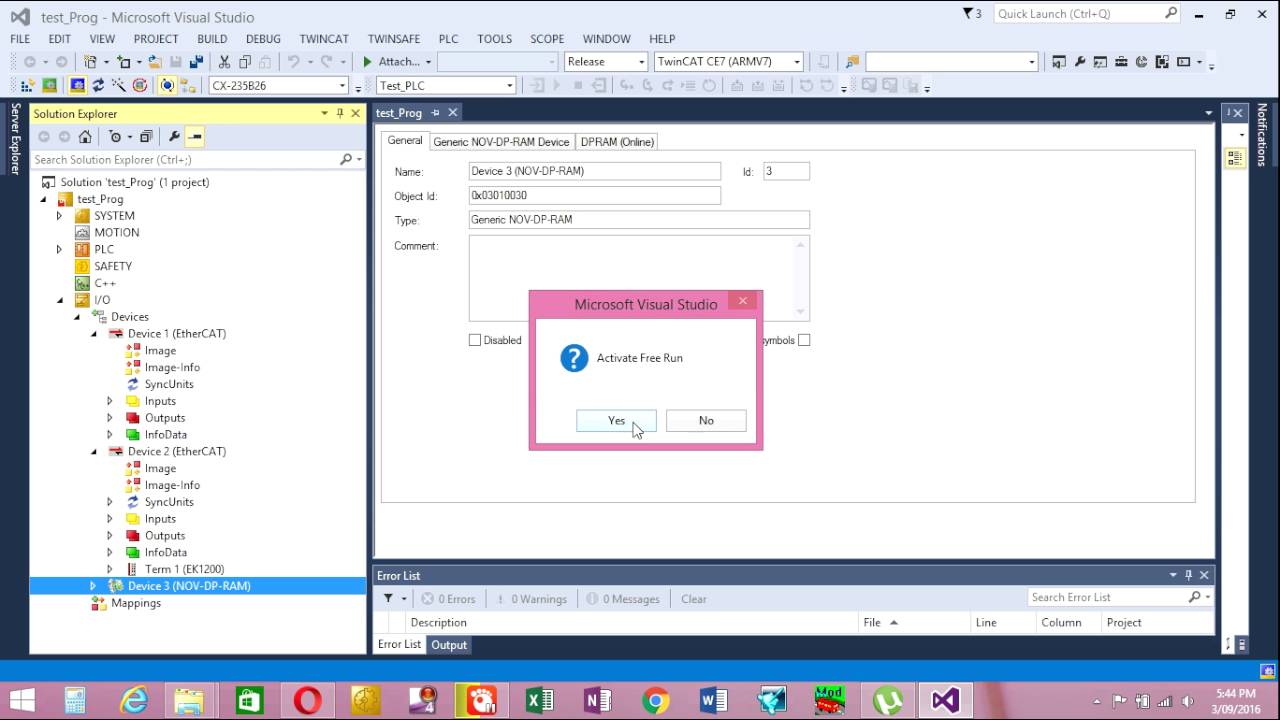Click the Properties wrench in Solution Explorer
Viewport: 1280px width, 720px height.
click(x=174, y=136)
